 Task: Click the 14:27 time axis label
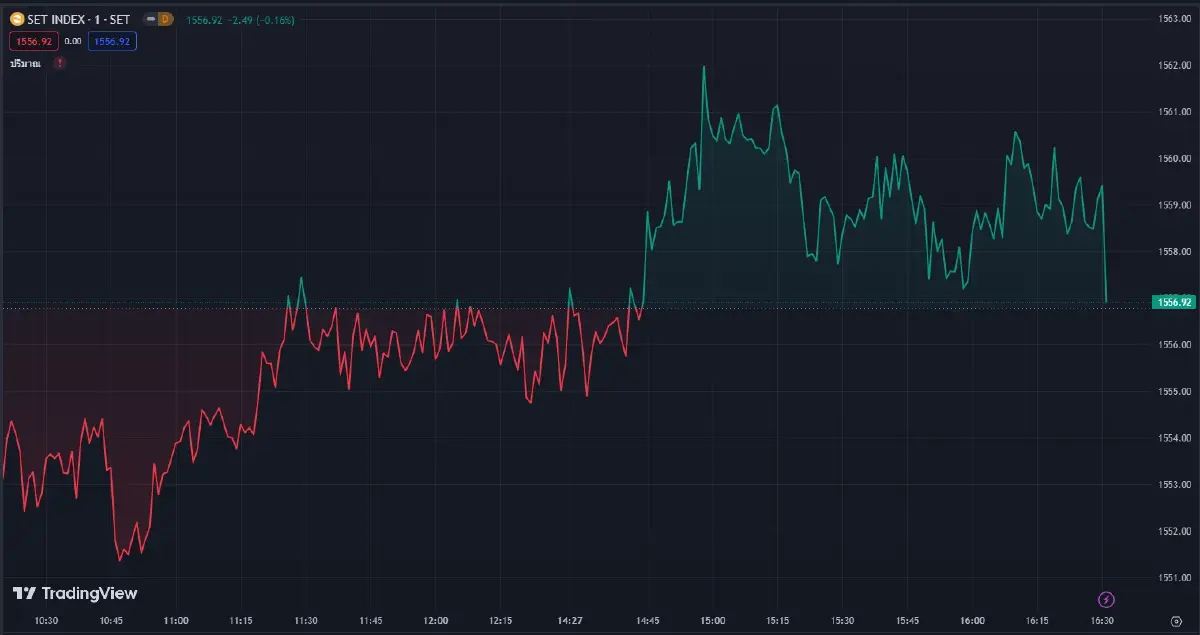tap(570, 621)
